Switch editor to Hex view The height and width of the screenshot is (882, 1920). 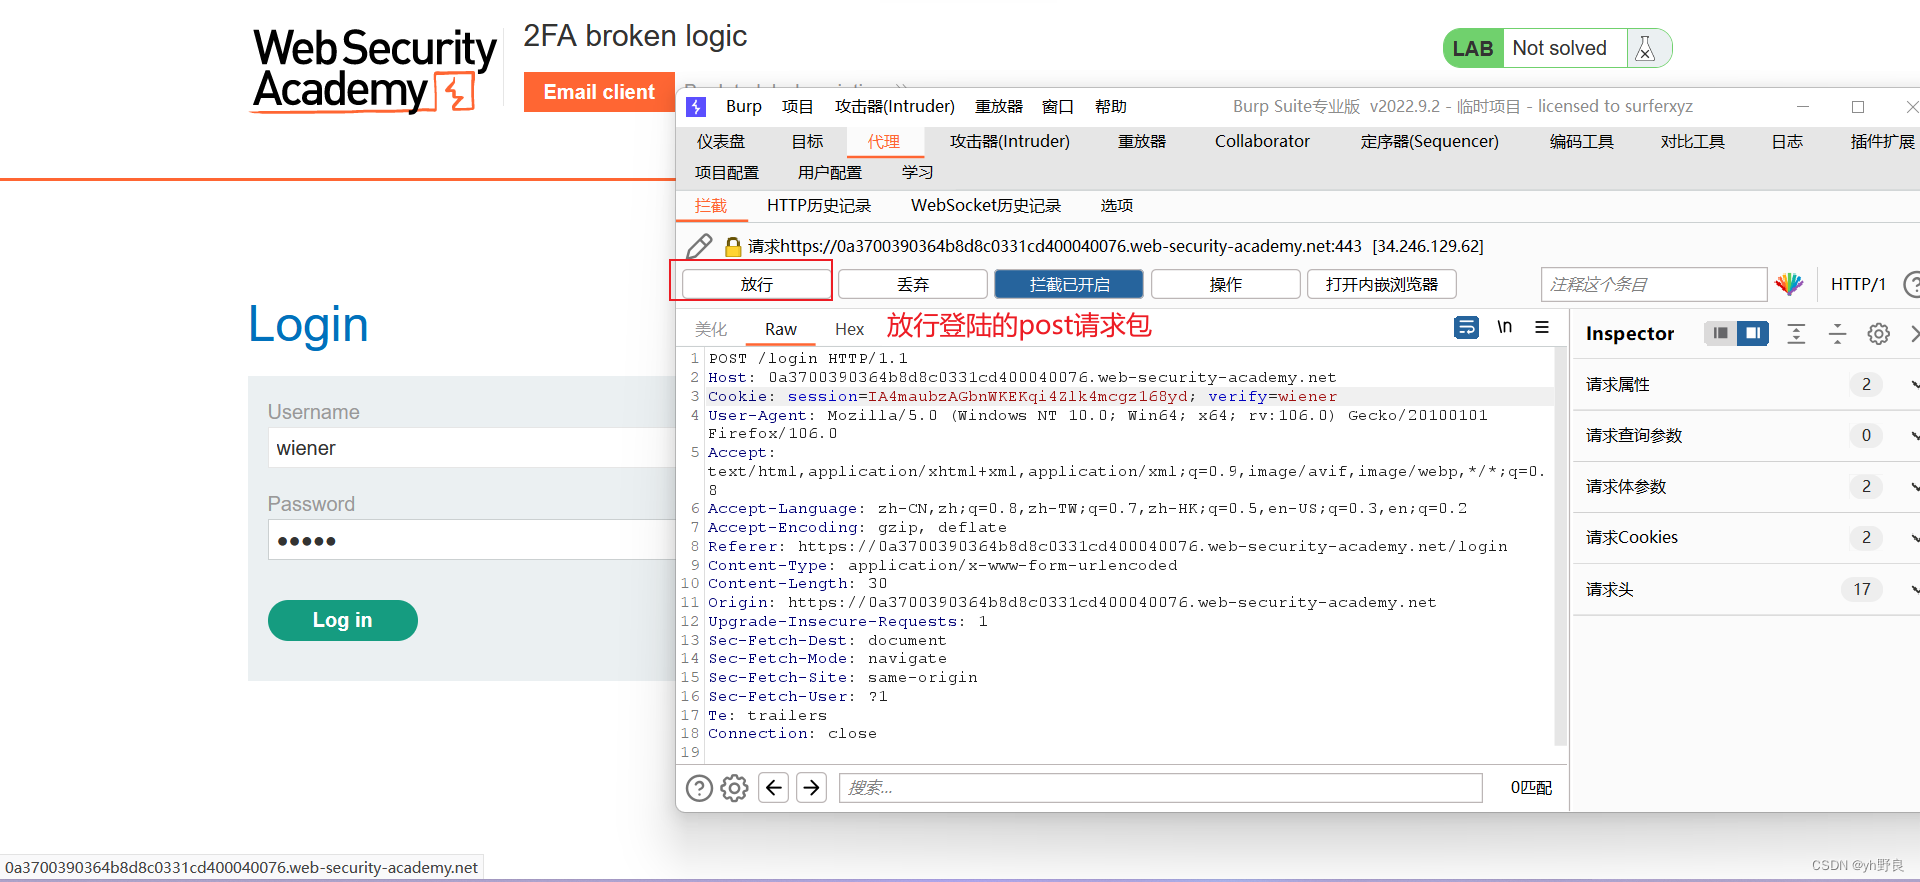coord(849,329)
